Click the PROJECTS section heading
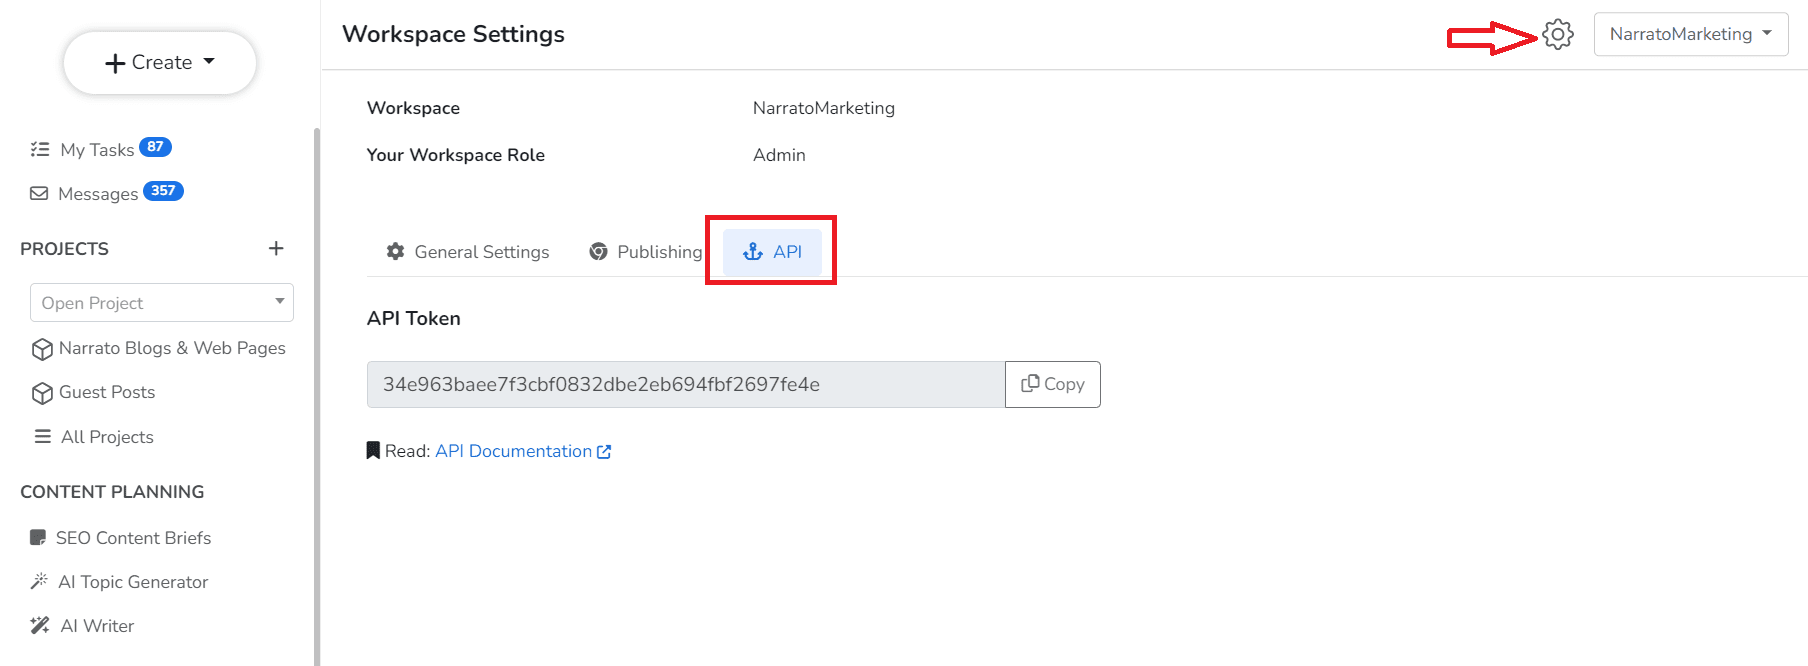Screen dimensions: 1808x666 [x=64, y=249]
